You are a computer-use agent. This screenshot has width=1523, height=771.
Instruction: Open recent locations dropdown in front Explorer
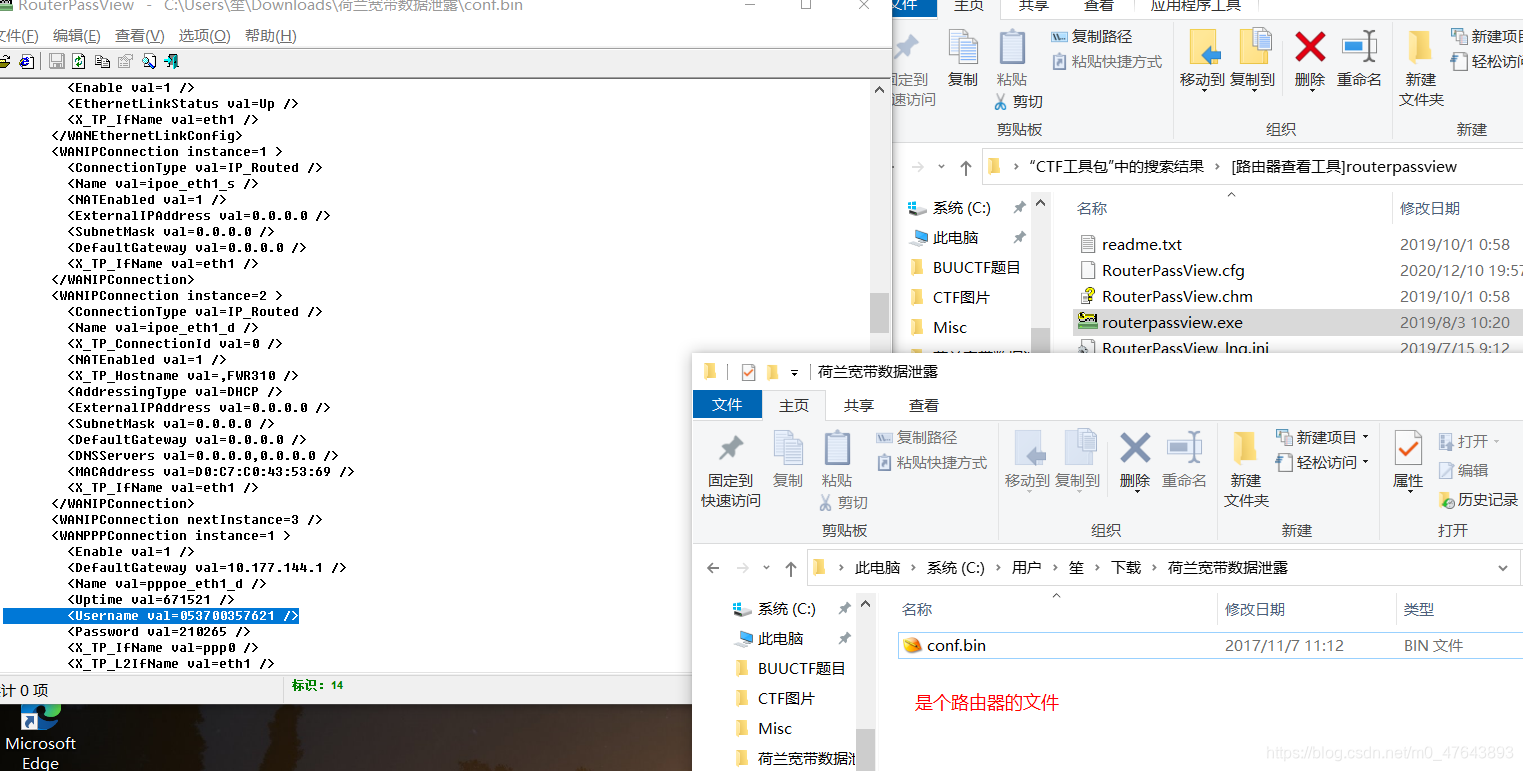coord(766,568)
